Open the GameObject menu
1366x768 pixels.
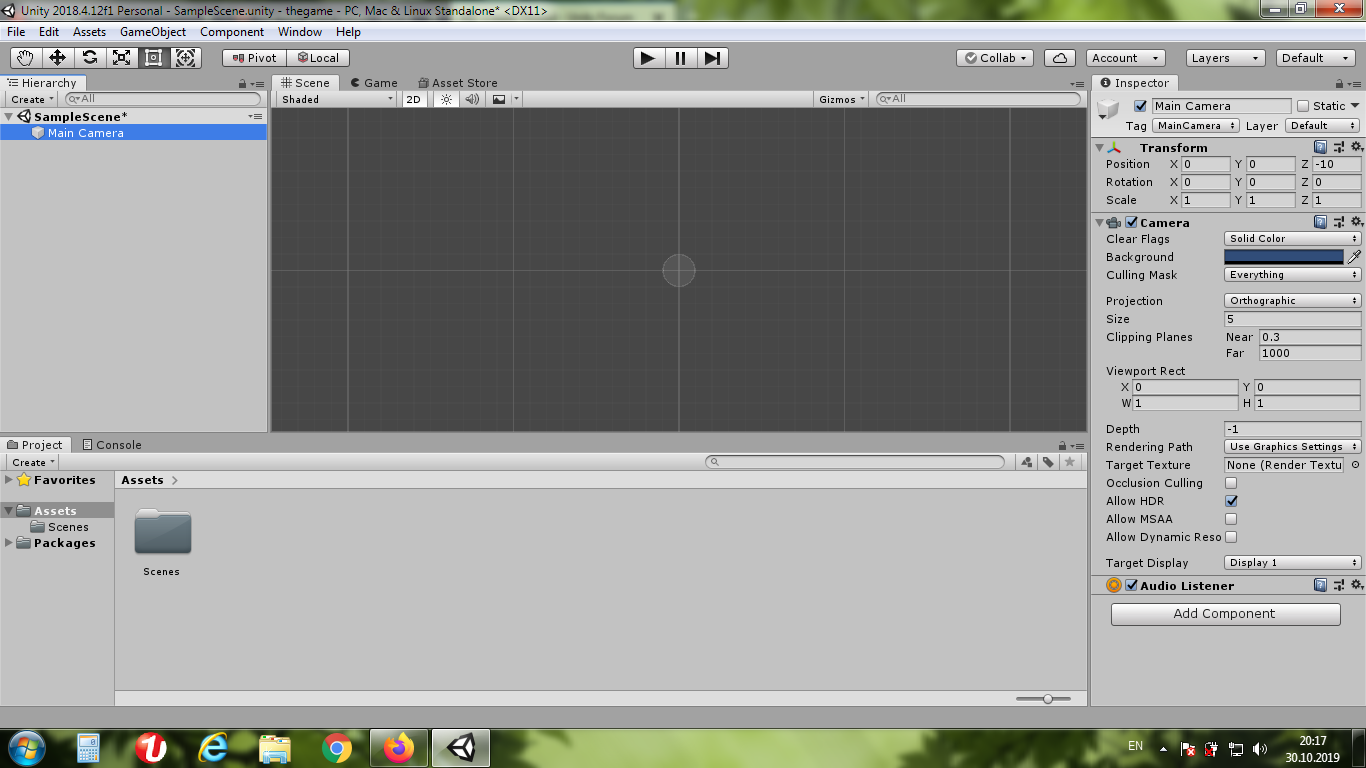(x=153, y=32)
